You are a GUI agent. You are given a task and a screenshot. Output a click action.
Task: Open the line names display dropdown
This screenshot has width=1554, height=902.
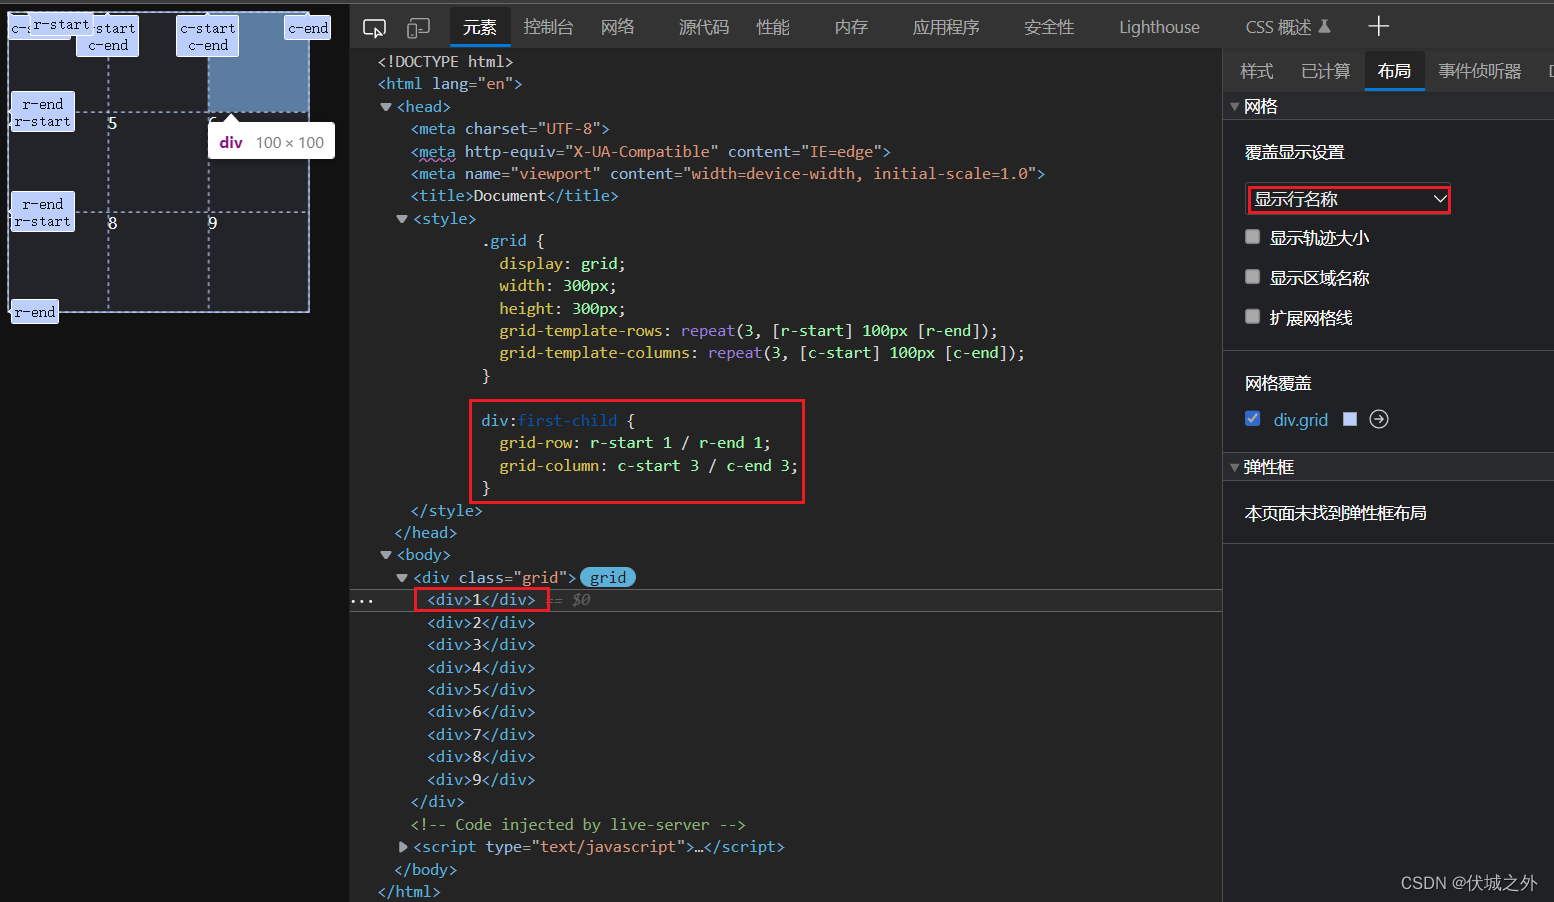(1349, 199)
